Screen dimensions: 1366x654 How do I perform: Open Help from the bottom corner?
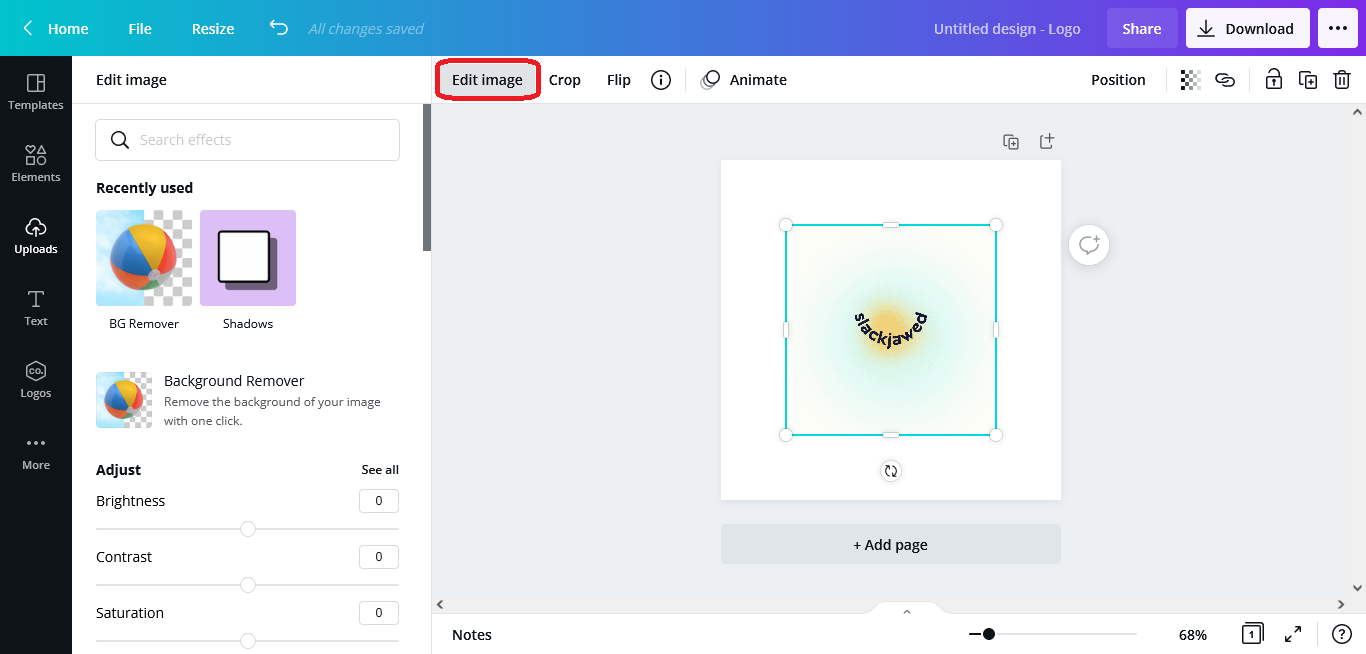(1342, 634)
